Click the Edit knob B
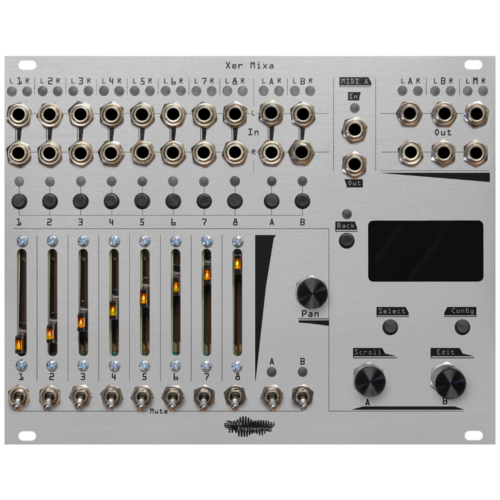500x500 pixels. (449, 381)
